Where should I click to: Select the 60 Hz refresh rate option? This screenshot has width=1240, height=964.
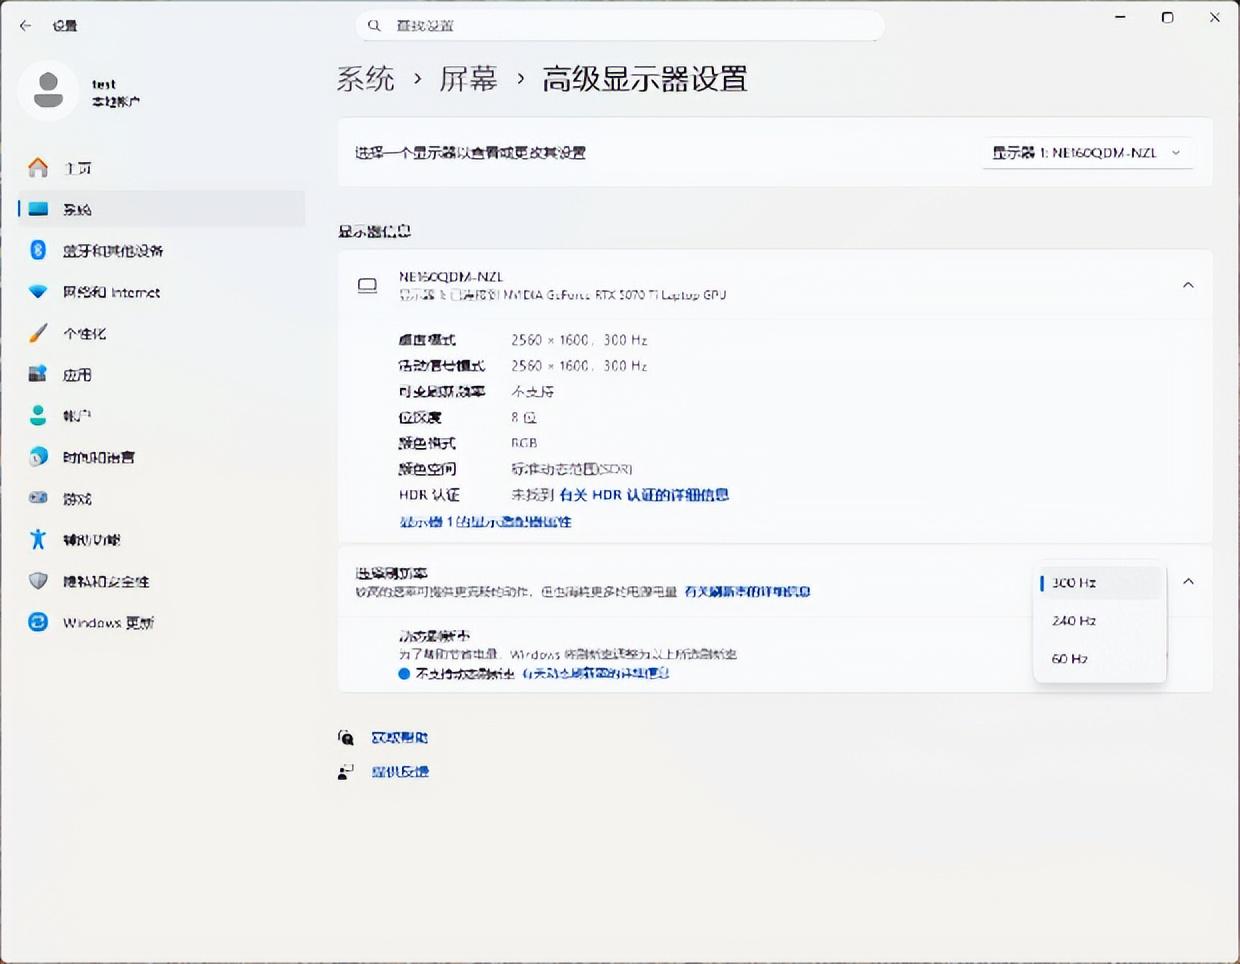pyautogui.click(x=1069, y=659)
